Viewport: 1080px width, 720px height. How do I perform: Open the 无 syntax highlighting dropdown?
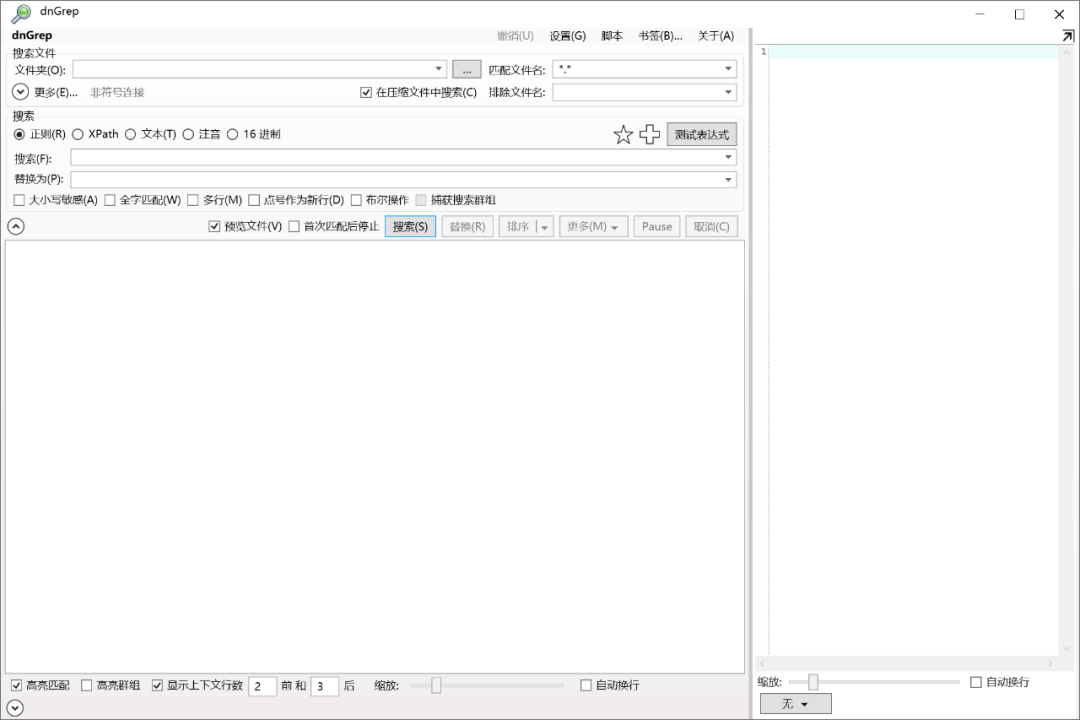[795, 703]
